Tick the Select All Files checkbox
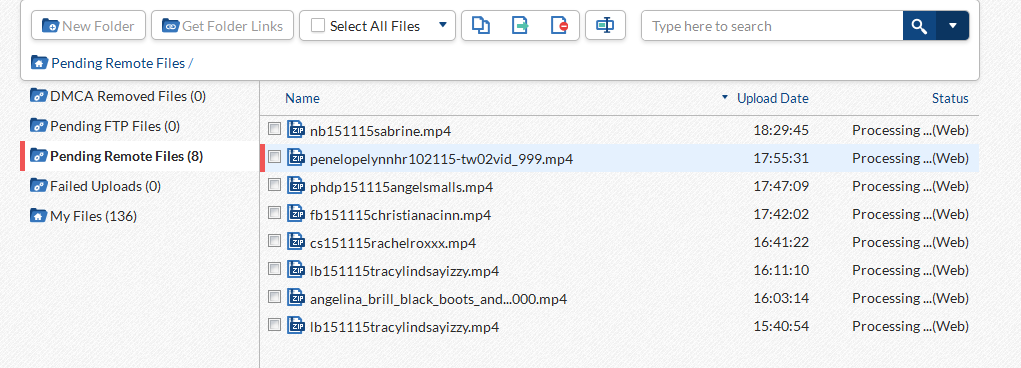This screenshot has width=1021, height=368. 318,26
